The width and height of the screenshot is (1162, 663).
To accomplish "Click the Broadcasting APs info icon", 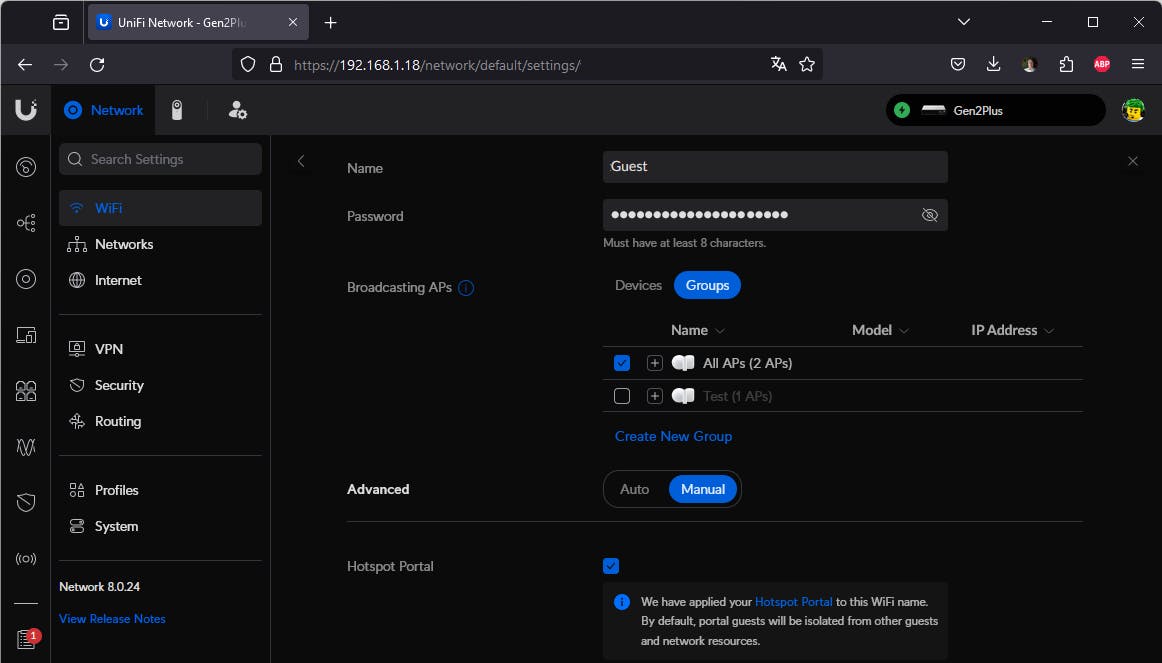I will (x=466, y=288).
